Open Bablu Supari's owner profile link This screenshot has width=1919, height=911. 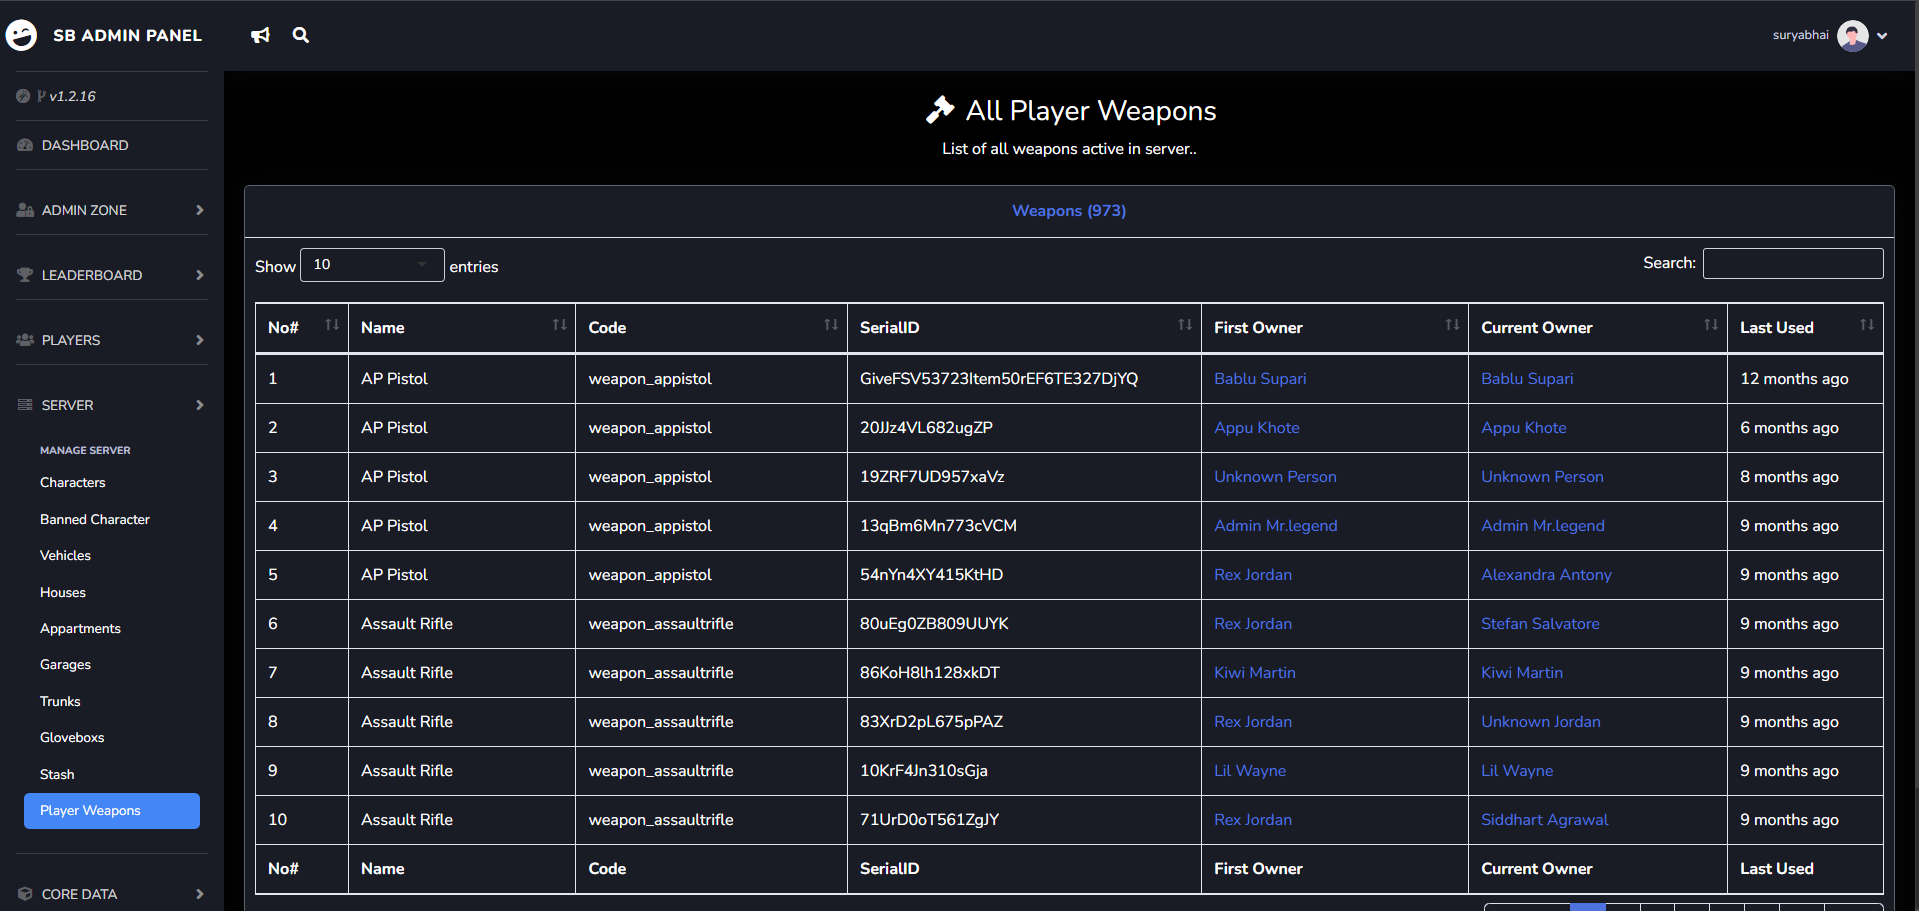coord(1259,378)
